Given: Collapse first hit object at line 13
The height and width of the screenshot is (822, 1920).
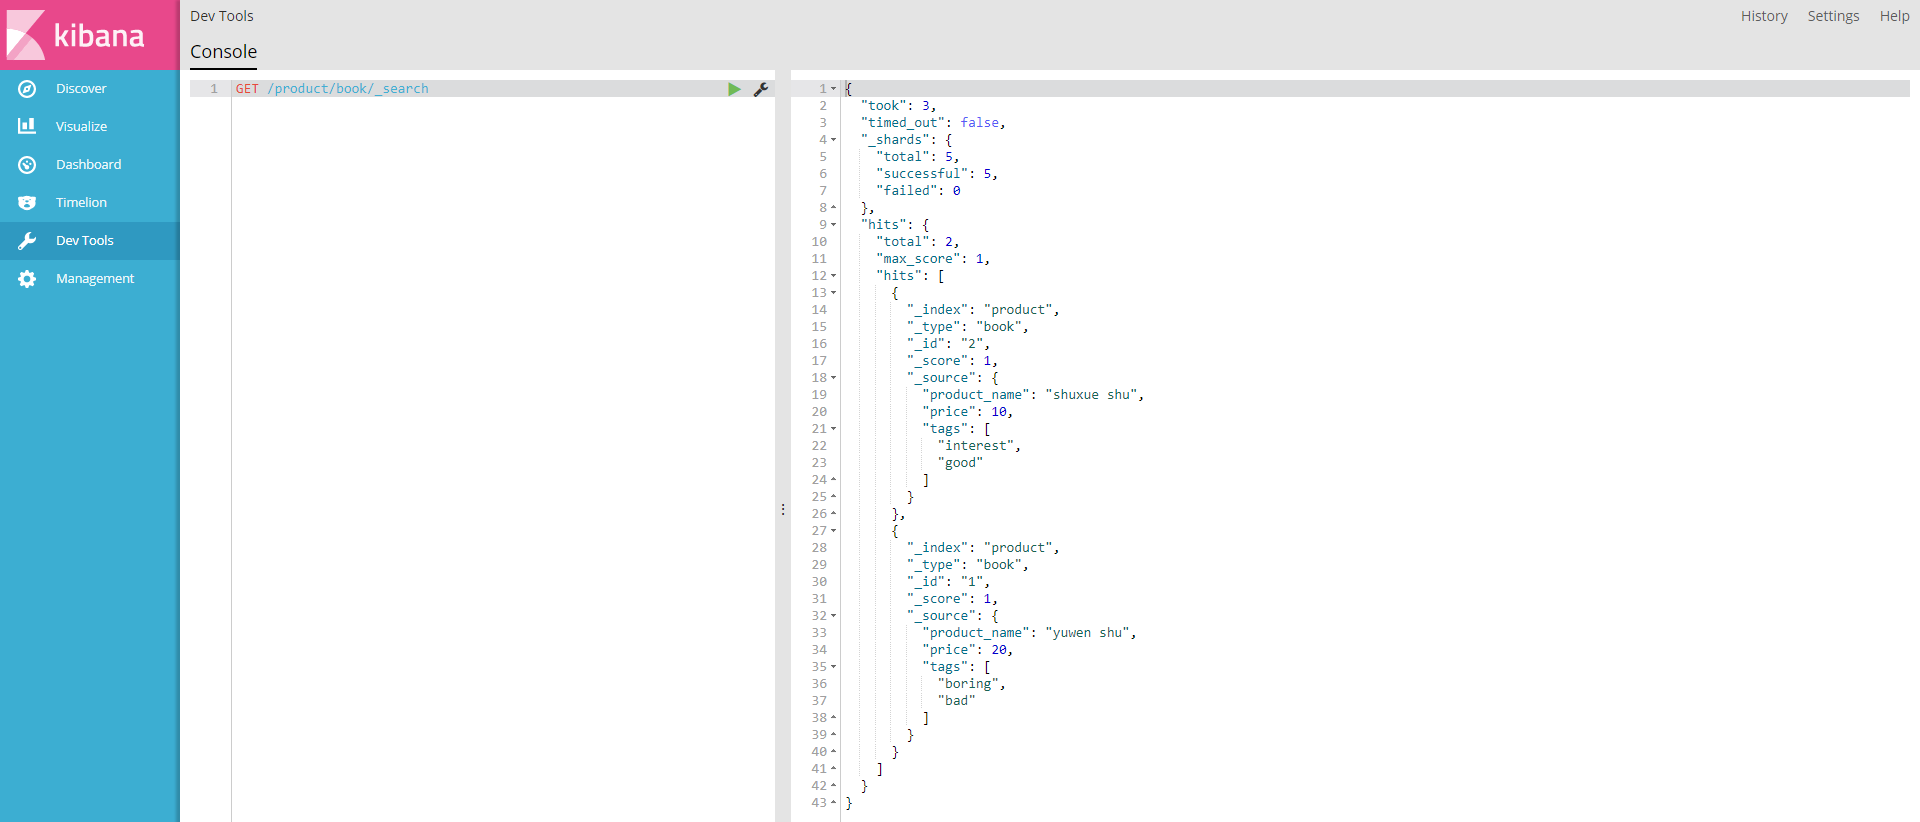Looking at the screenshot, I should point(834,293).
